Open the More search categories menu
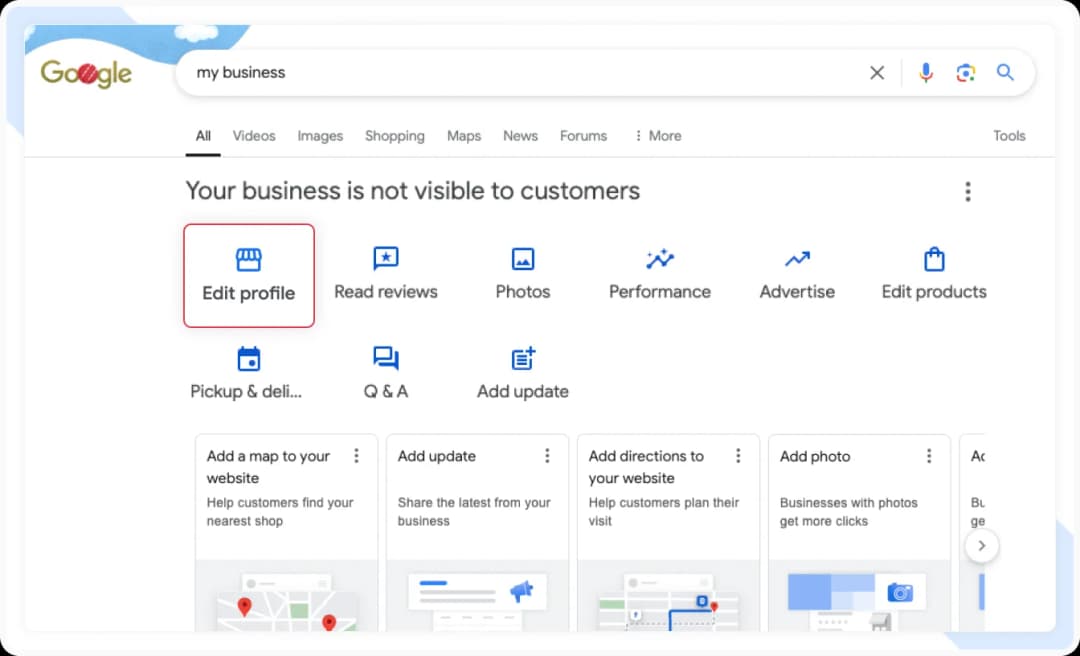The width and height of the screenshot is (1080, 656). pos(657,135)
